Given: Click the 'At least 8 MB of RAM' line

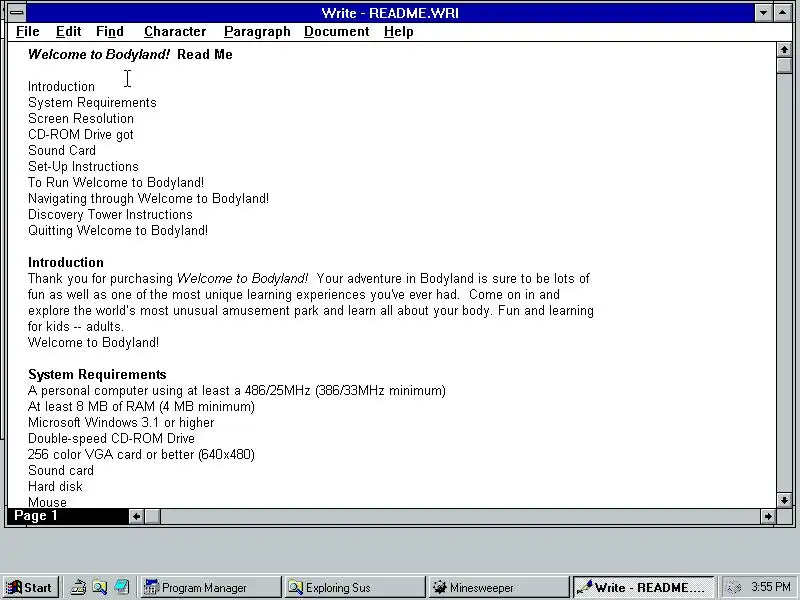Looking at the screenshot, I should (141, 407).
